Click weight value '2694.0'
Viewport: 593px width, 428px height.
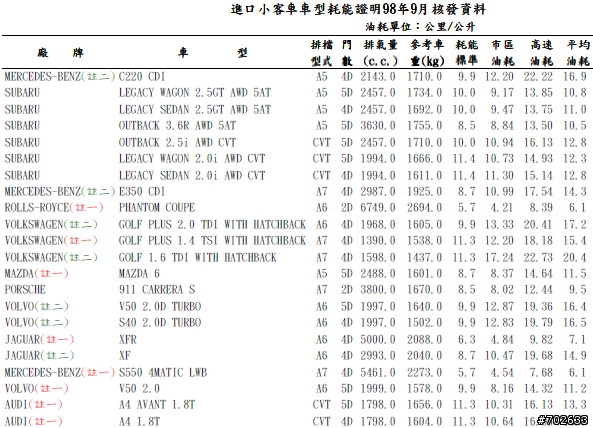click(x=424, y=208)
